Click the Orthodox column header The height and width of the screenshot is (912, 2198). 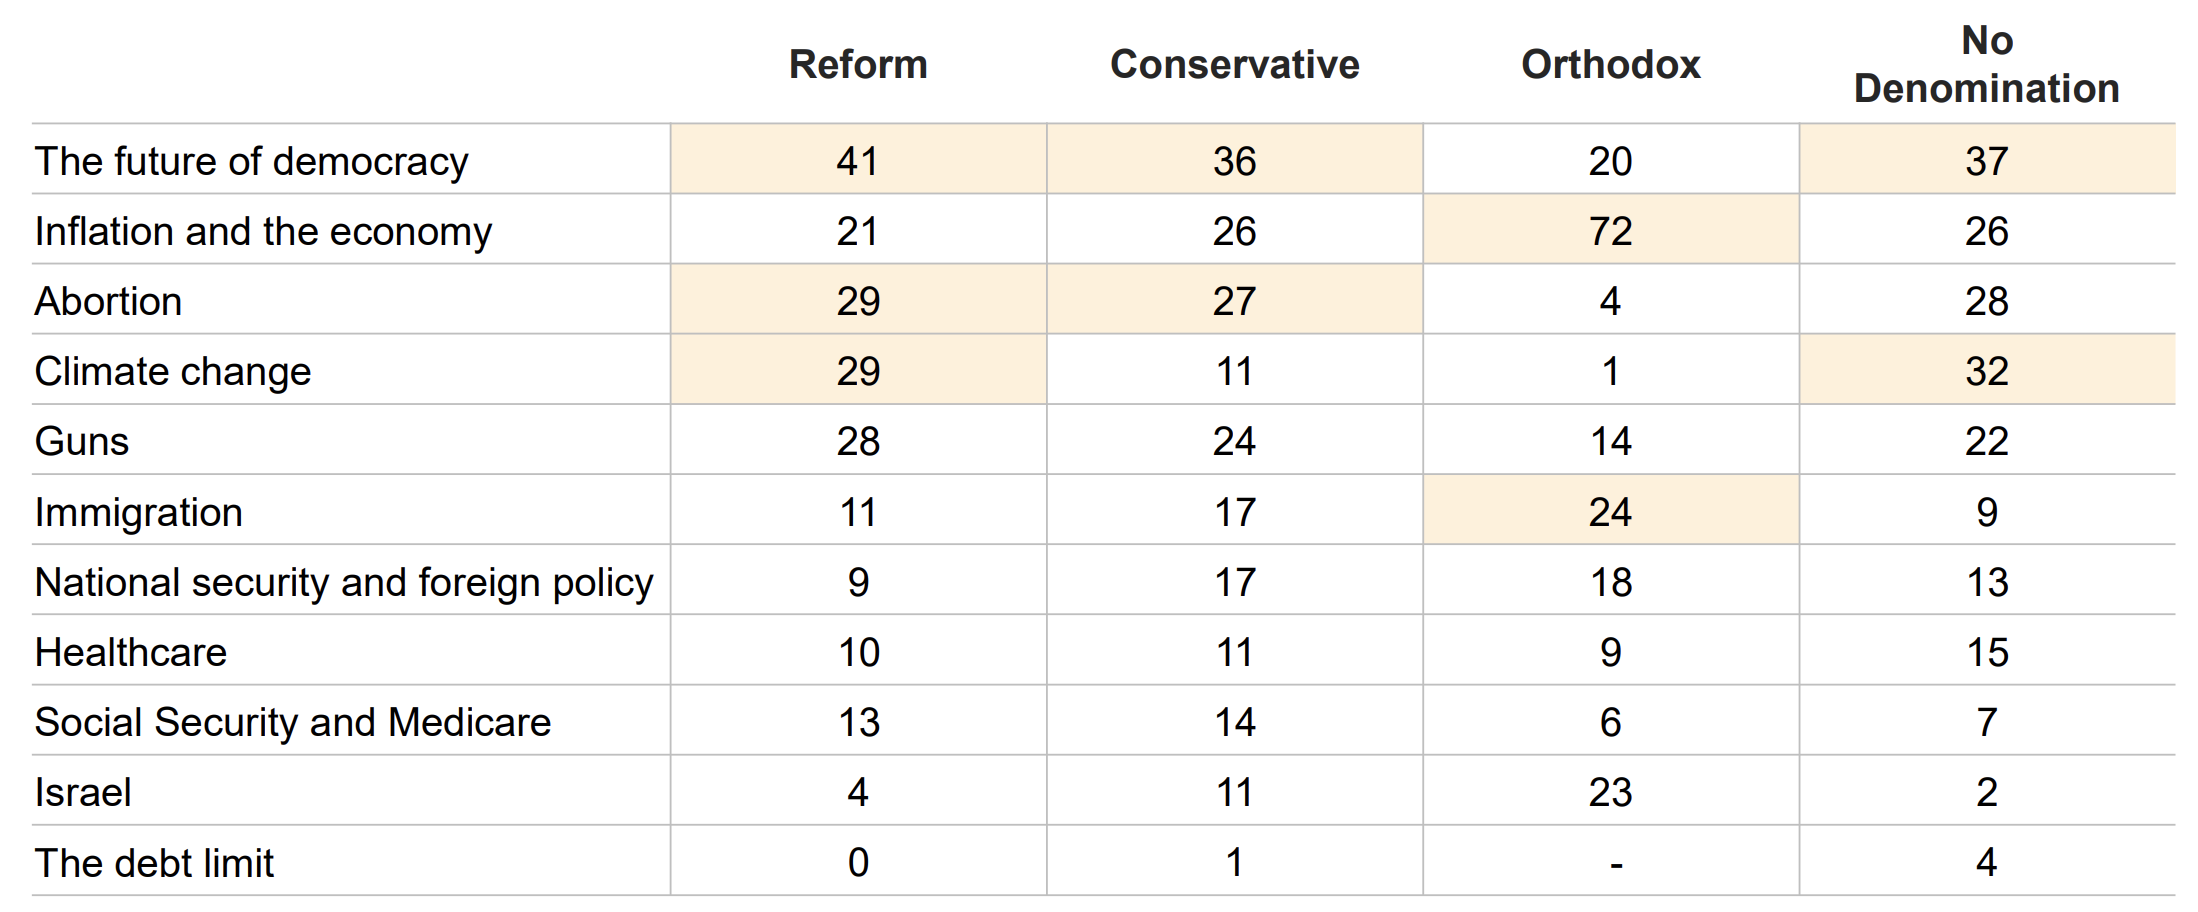(1611, 65)
